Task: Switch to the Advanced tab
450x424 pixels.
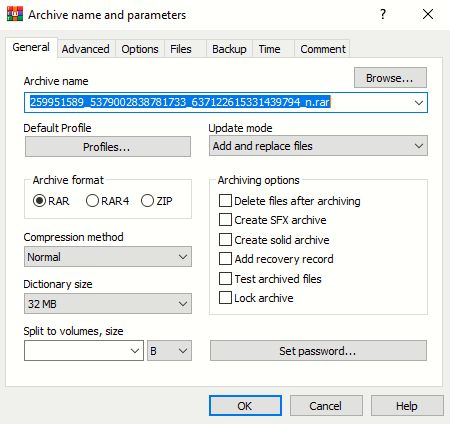Action: 85,49
